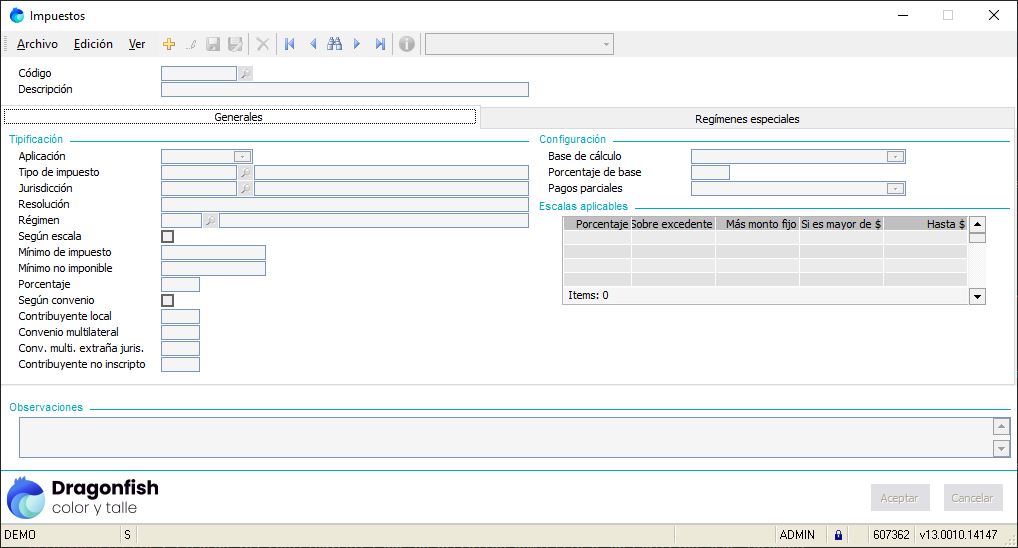
Task: Click the Mínimo no imponible input field
Action: (x=213, y=268)
